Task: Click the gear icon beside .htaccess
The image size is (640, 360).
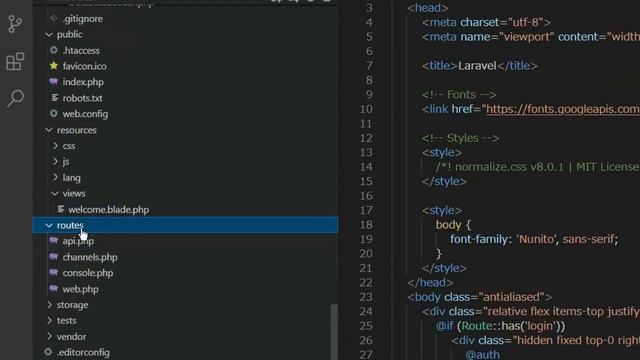Action: pos(53,50)
